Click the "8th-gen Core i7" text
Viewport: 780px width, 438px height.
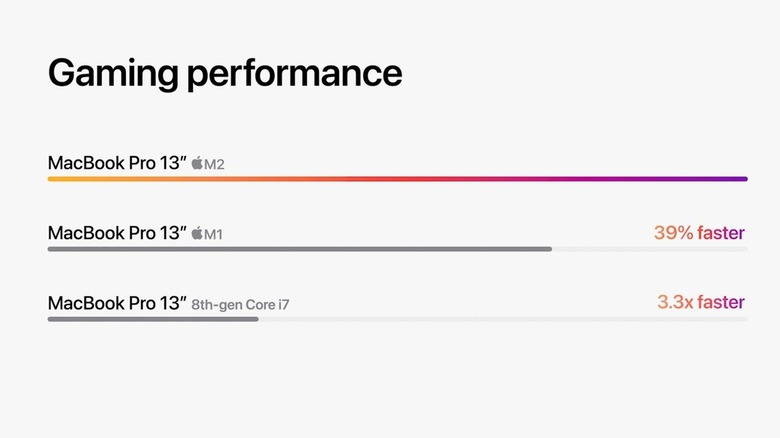(247, 303)
